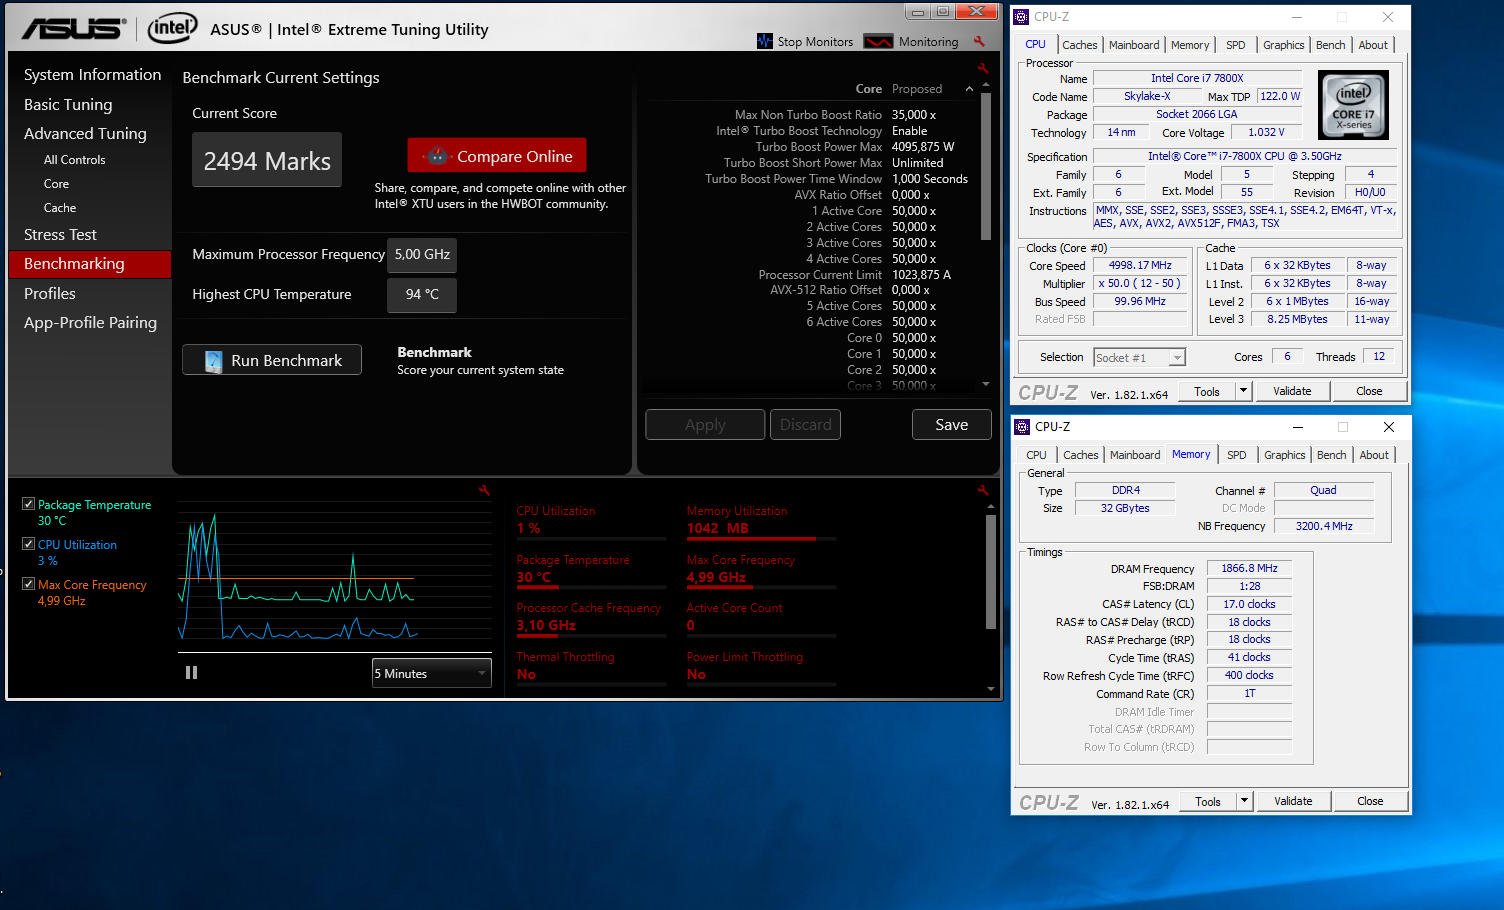Switch to Caches tab in upper CPU-Z
Screen dimensions: 1504x910
pyautogui.click(x=1079, y=45)
